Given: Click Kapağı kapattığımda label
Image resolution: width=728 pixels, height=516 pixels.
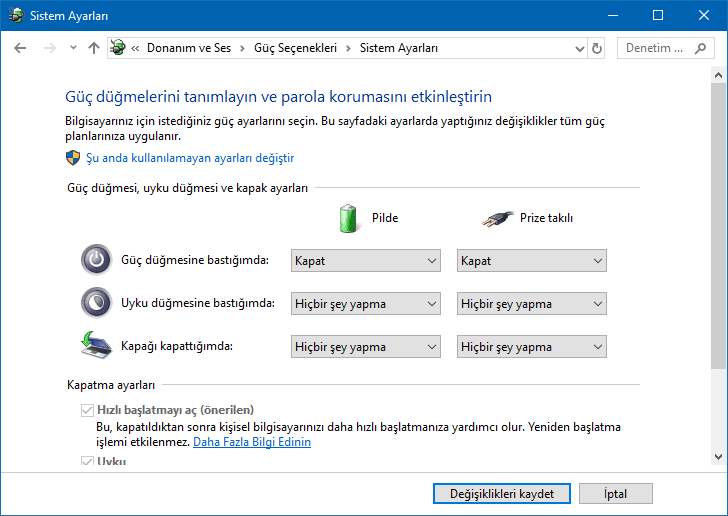Looking at the screenshot, I should (x=177, y=346).
